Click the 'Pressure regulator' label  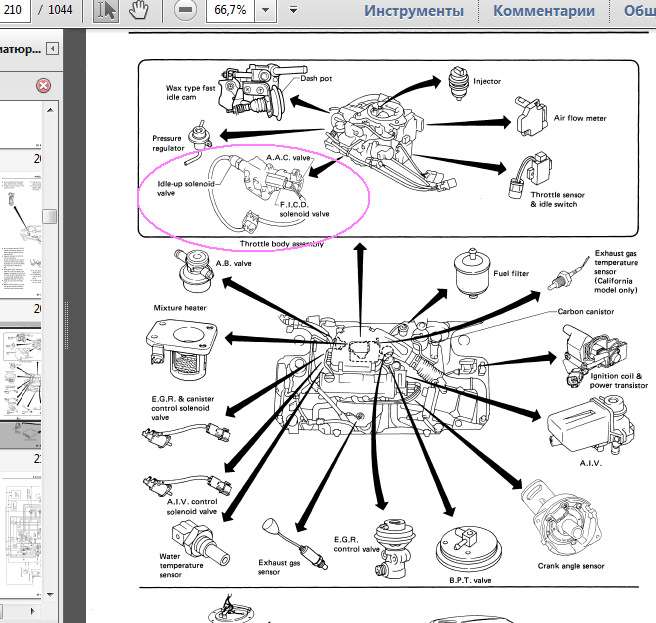(168, 143)
